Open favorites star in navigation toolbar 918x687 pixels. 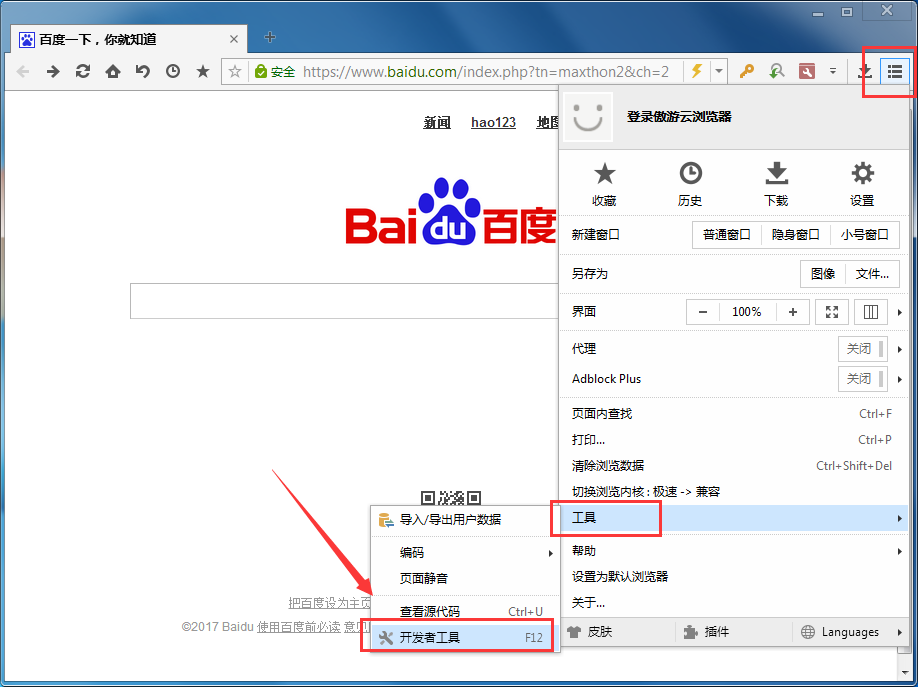[x=203, y=71]
